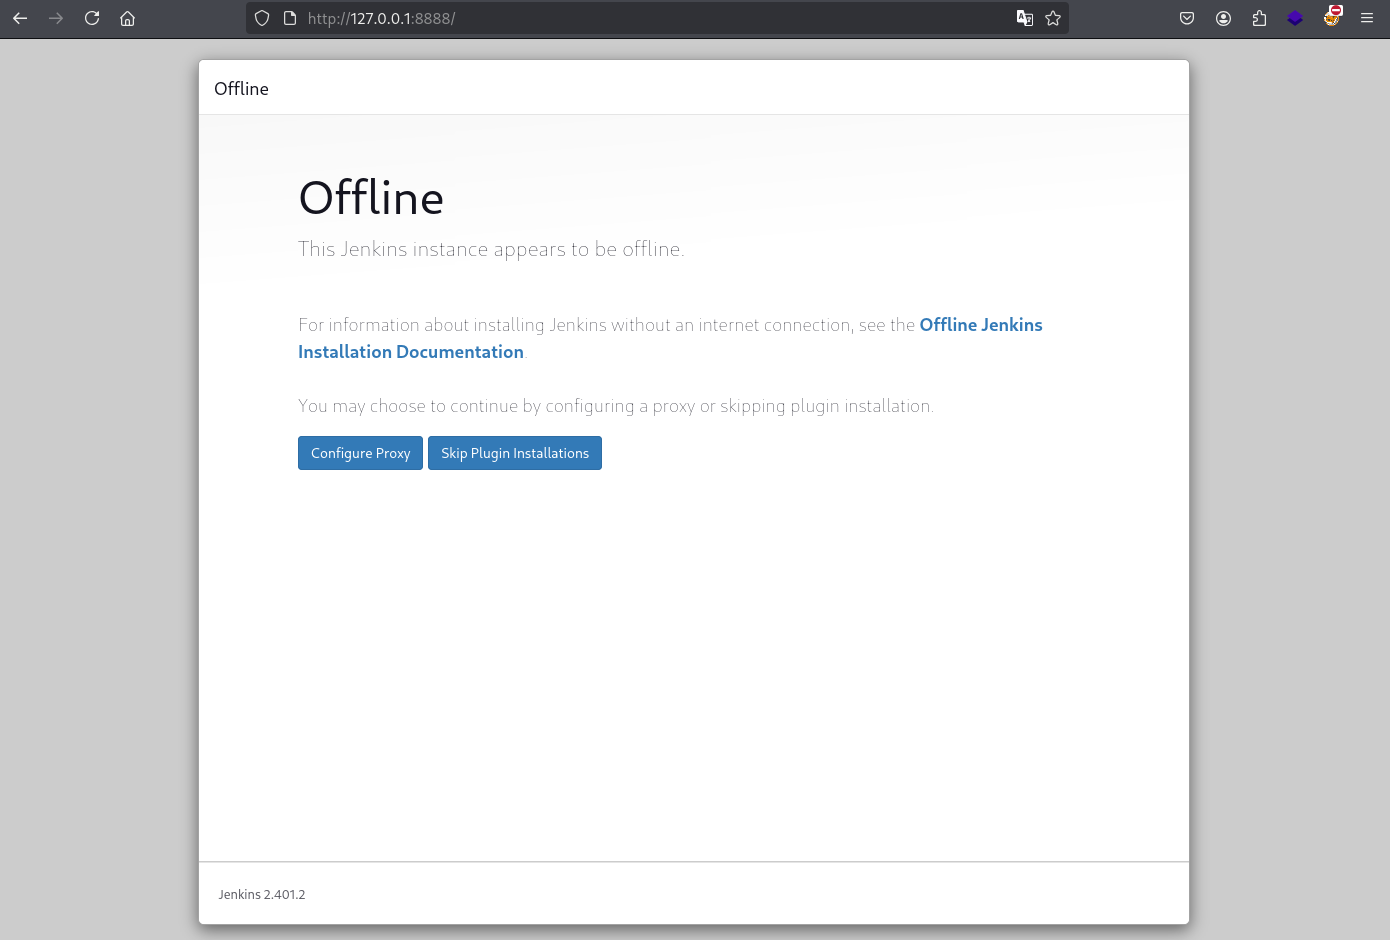Click the 'You may choose to continue' text
The image size is (1390, 940).
pos(616,406)
